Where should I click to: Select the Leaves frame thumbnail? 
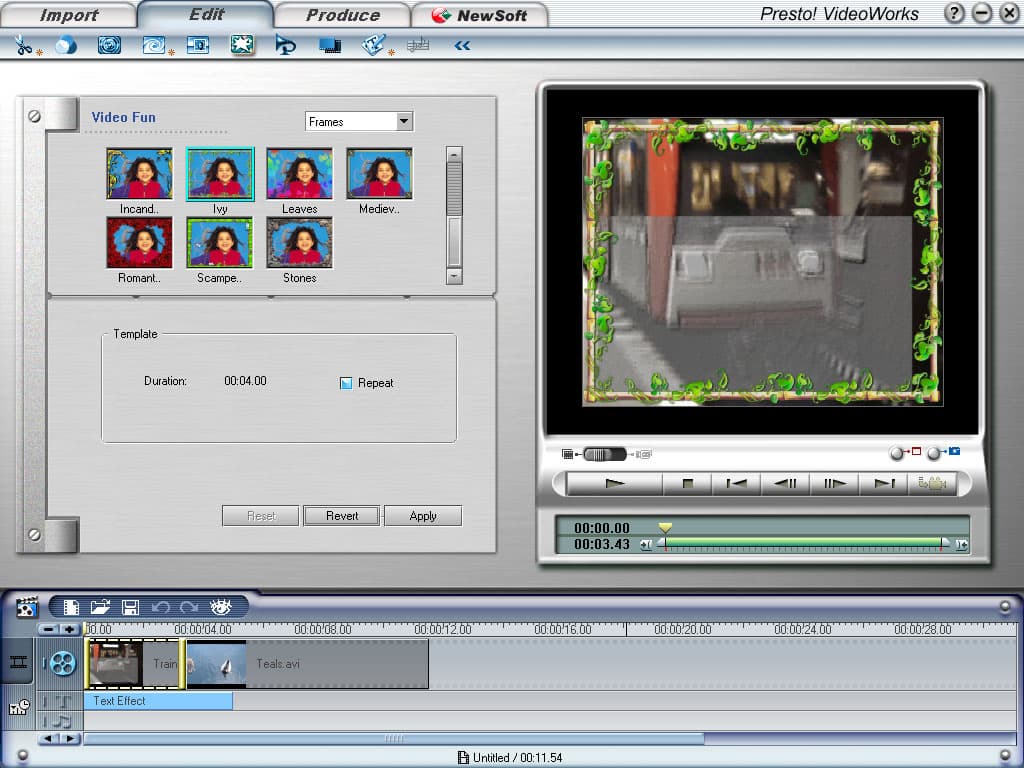[x=299, y=175]
